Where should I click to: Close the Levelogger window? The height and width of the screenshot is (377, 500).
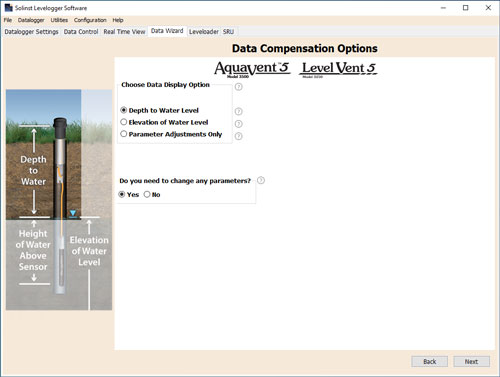tap(488, 8)
